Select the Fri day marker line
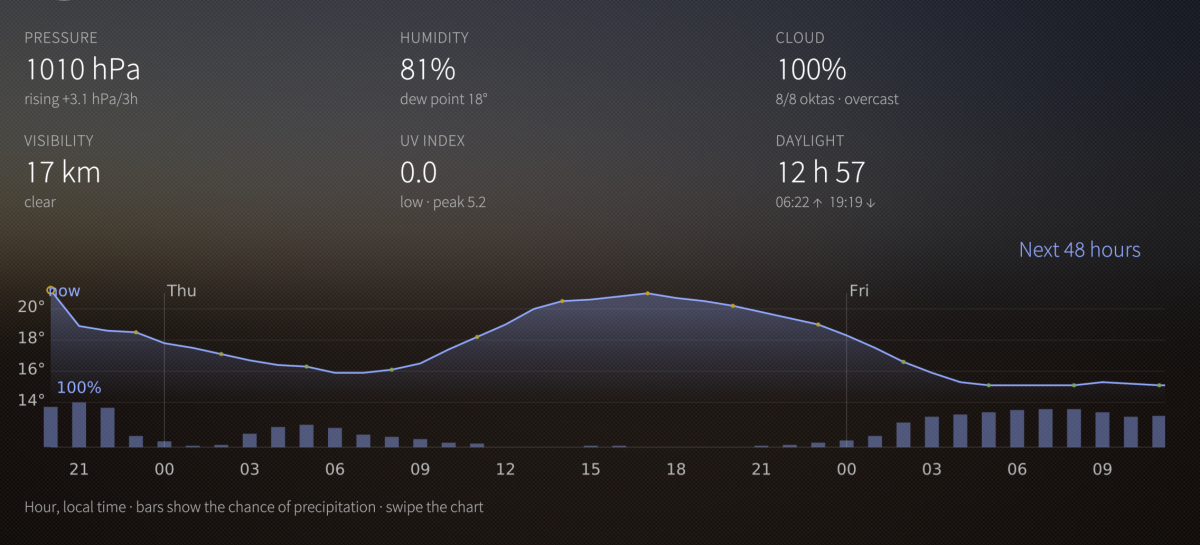 point(847,366)
